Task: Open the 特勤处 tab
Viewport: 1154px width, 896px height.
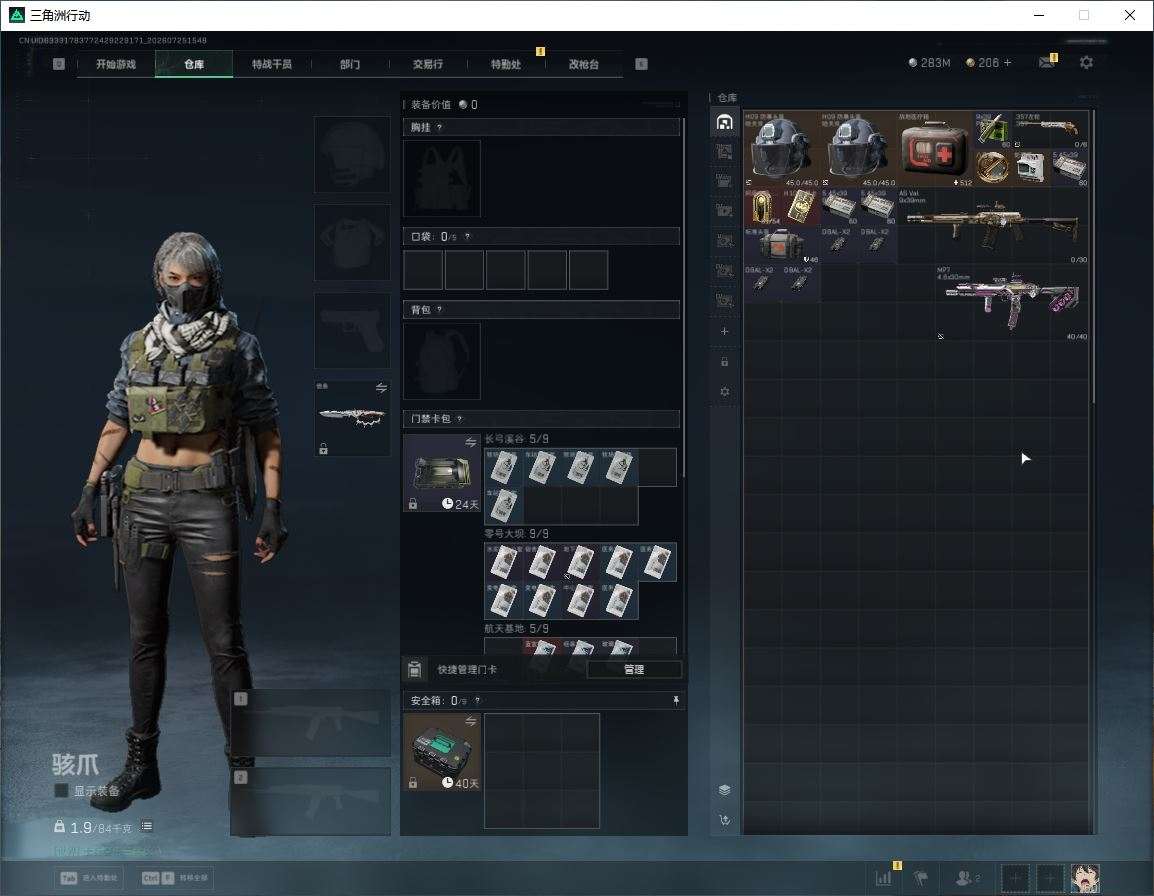Action: [506, 64]
